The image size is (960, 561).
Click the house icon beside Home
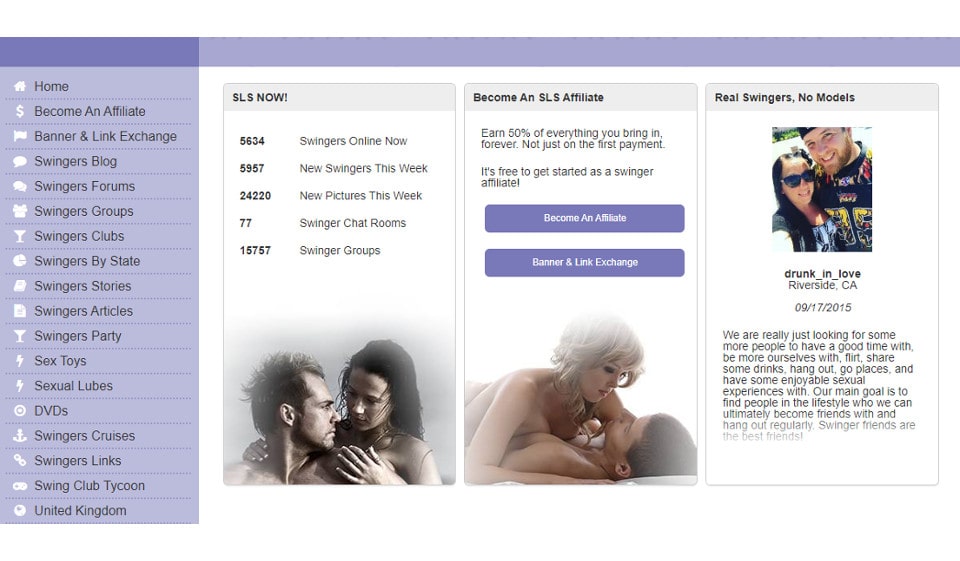tap(20, 87)
